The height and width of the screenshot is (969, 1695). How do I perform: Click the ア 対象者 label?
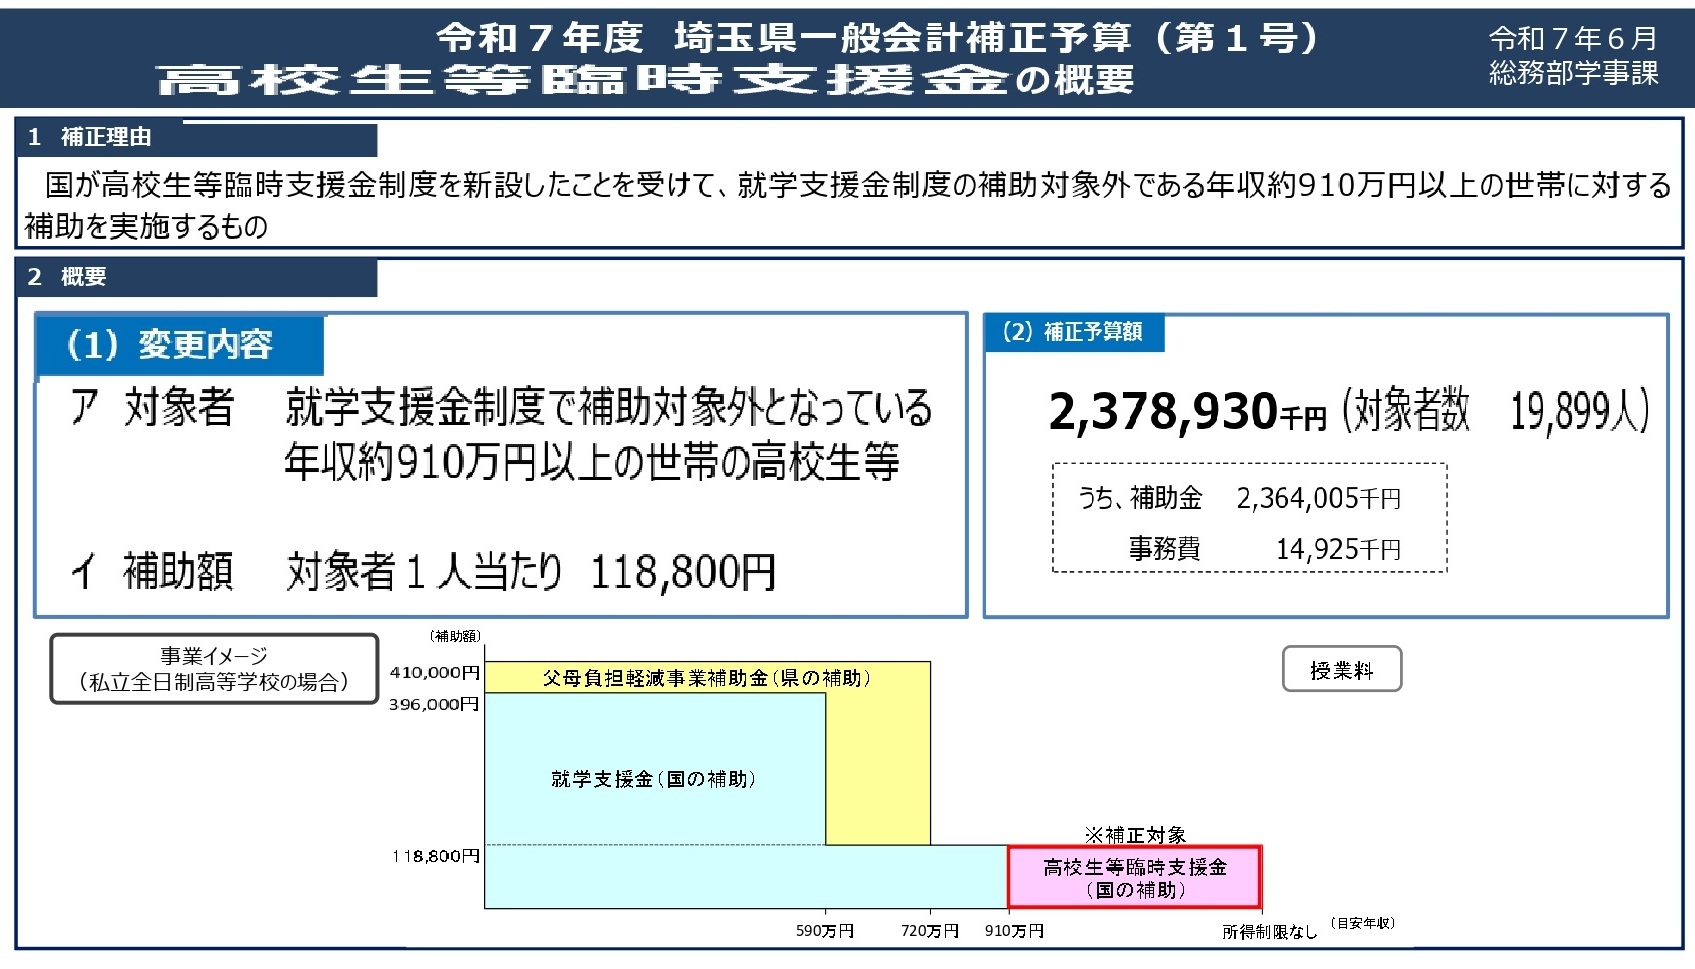point(152,407)
